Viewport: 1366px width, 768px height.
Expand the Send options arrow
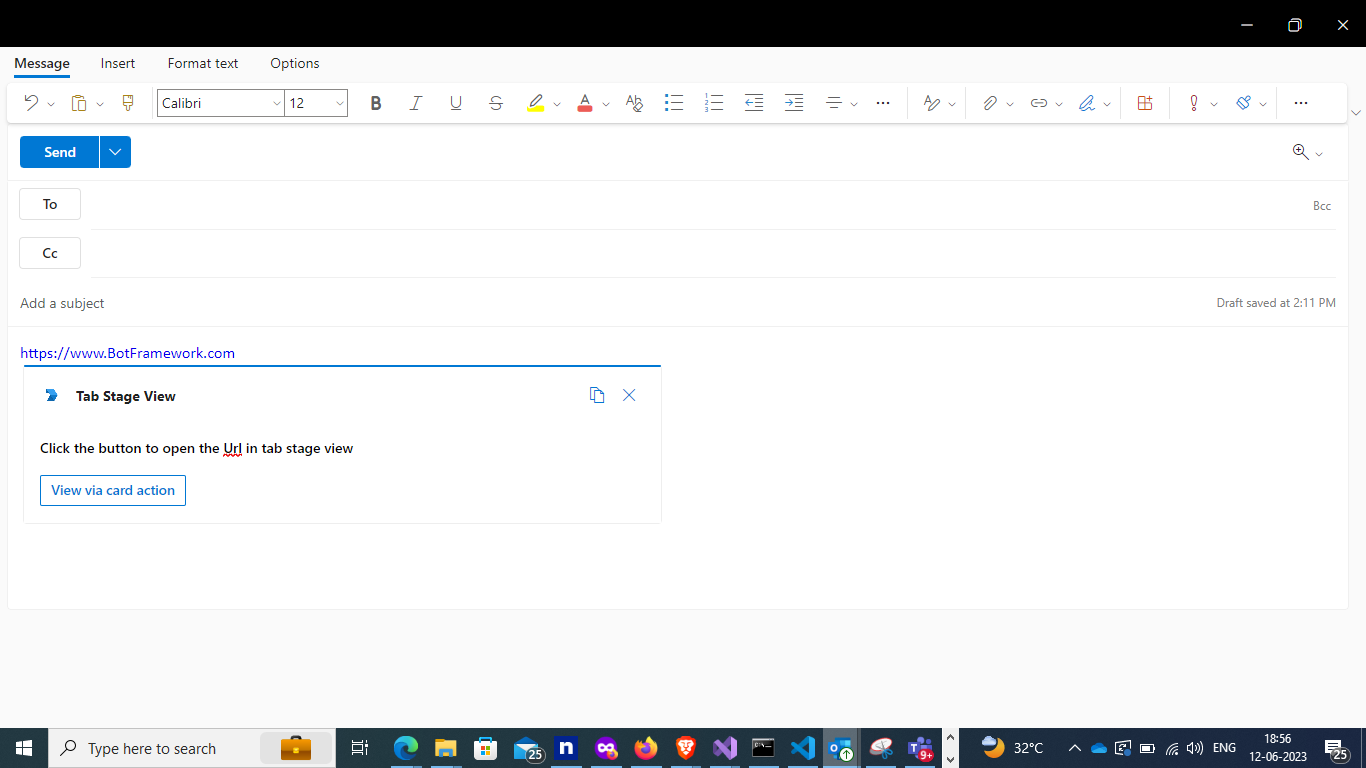tap(115, 152)
